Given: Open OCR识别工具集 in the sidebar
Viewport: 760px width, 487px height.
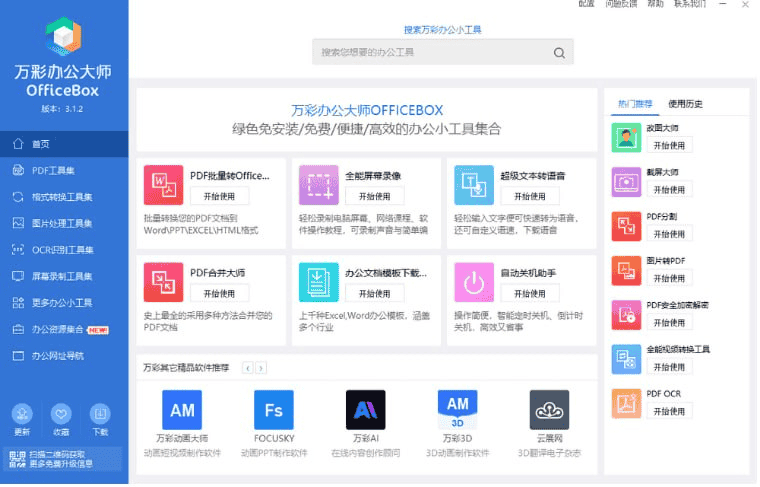Looking at the screenshot, I should click(64, 251).
